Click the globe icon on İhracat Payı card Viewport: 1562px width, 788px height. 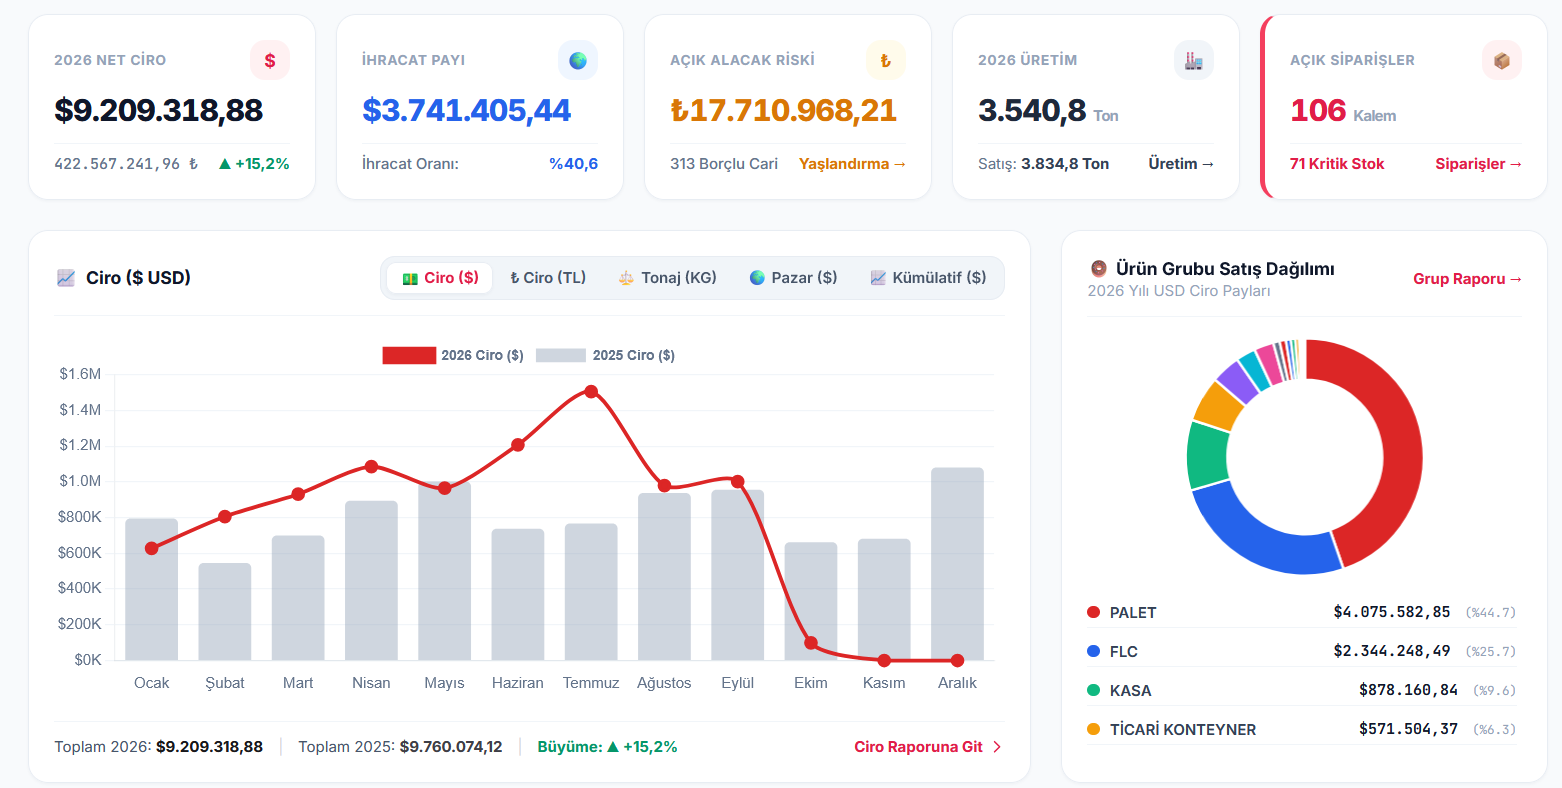578,60
